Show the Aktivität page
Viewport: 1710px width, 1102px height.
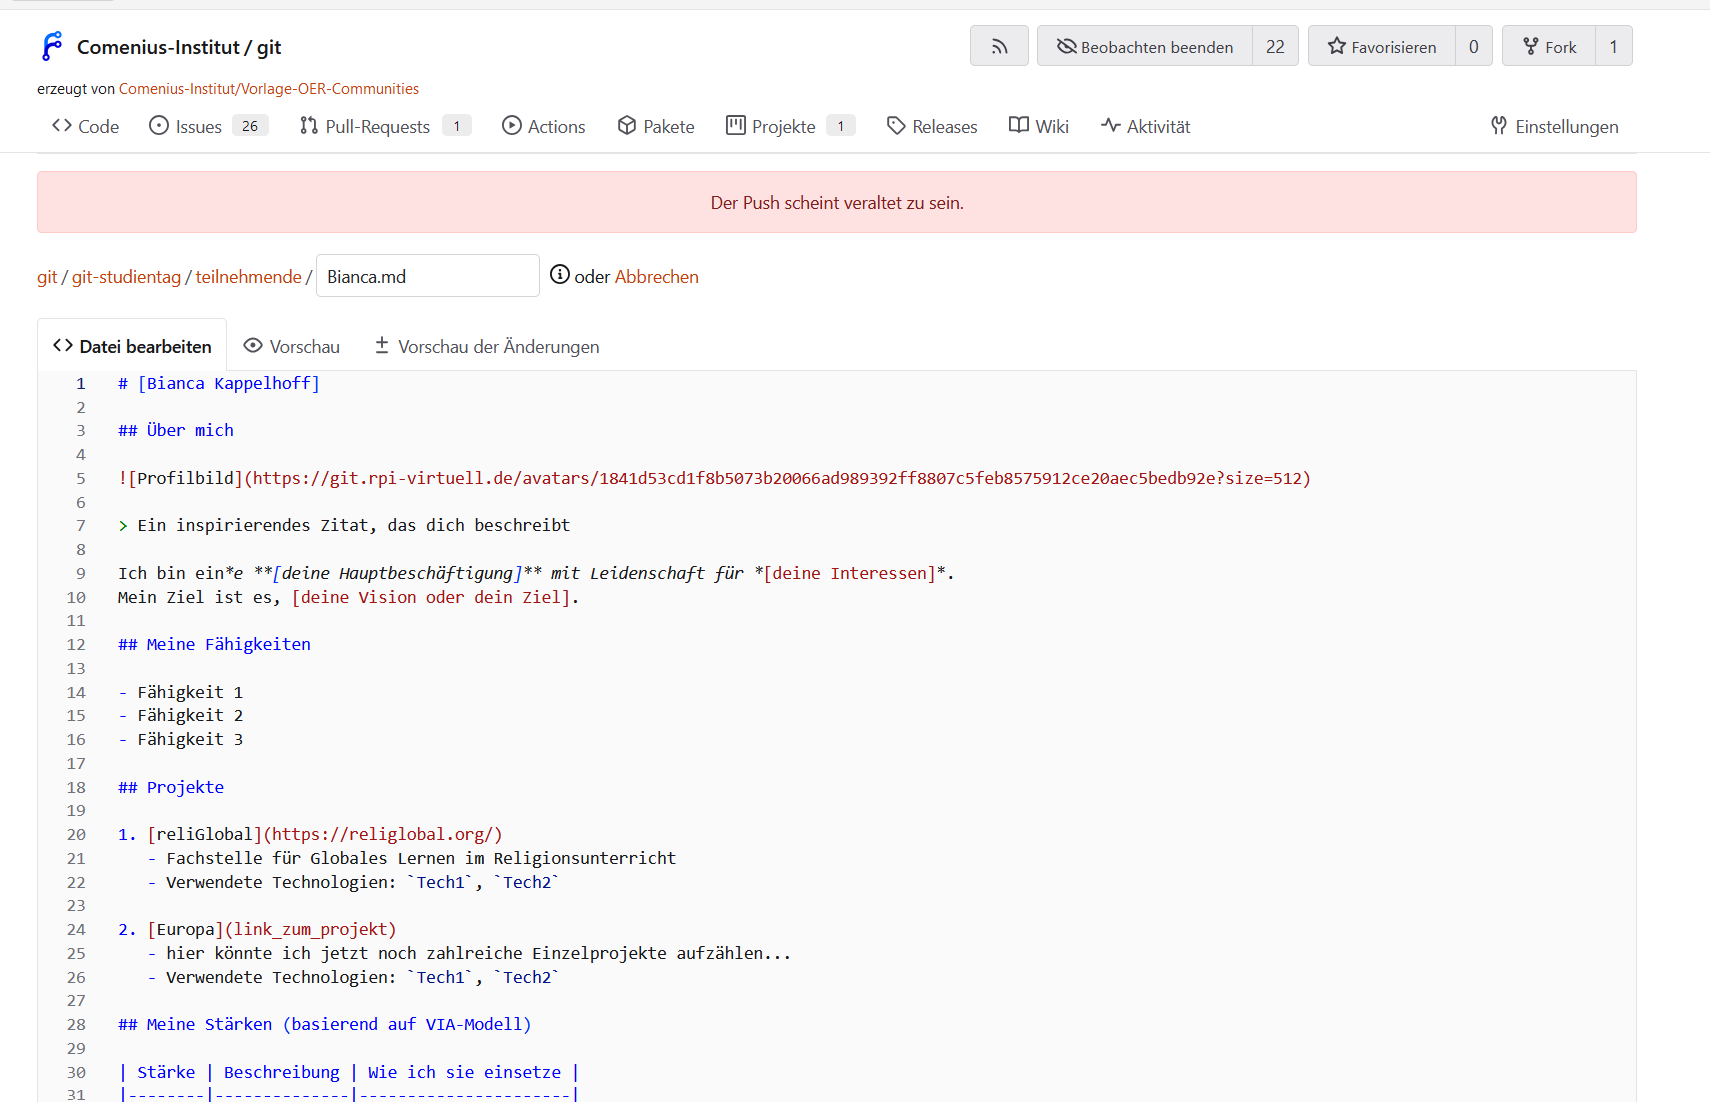pyautogui.click(x=1146, y=126)
